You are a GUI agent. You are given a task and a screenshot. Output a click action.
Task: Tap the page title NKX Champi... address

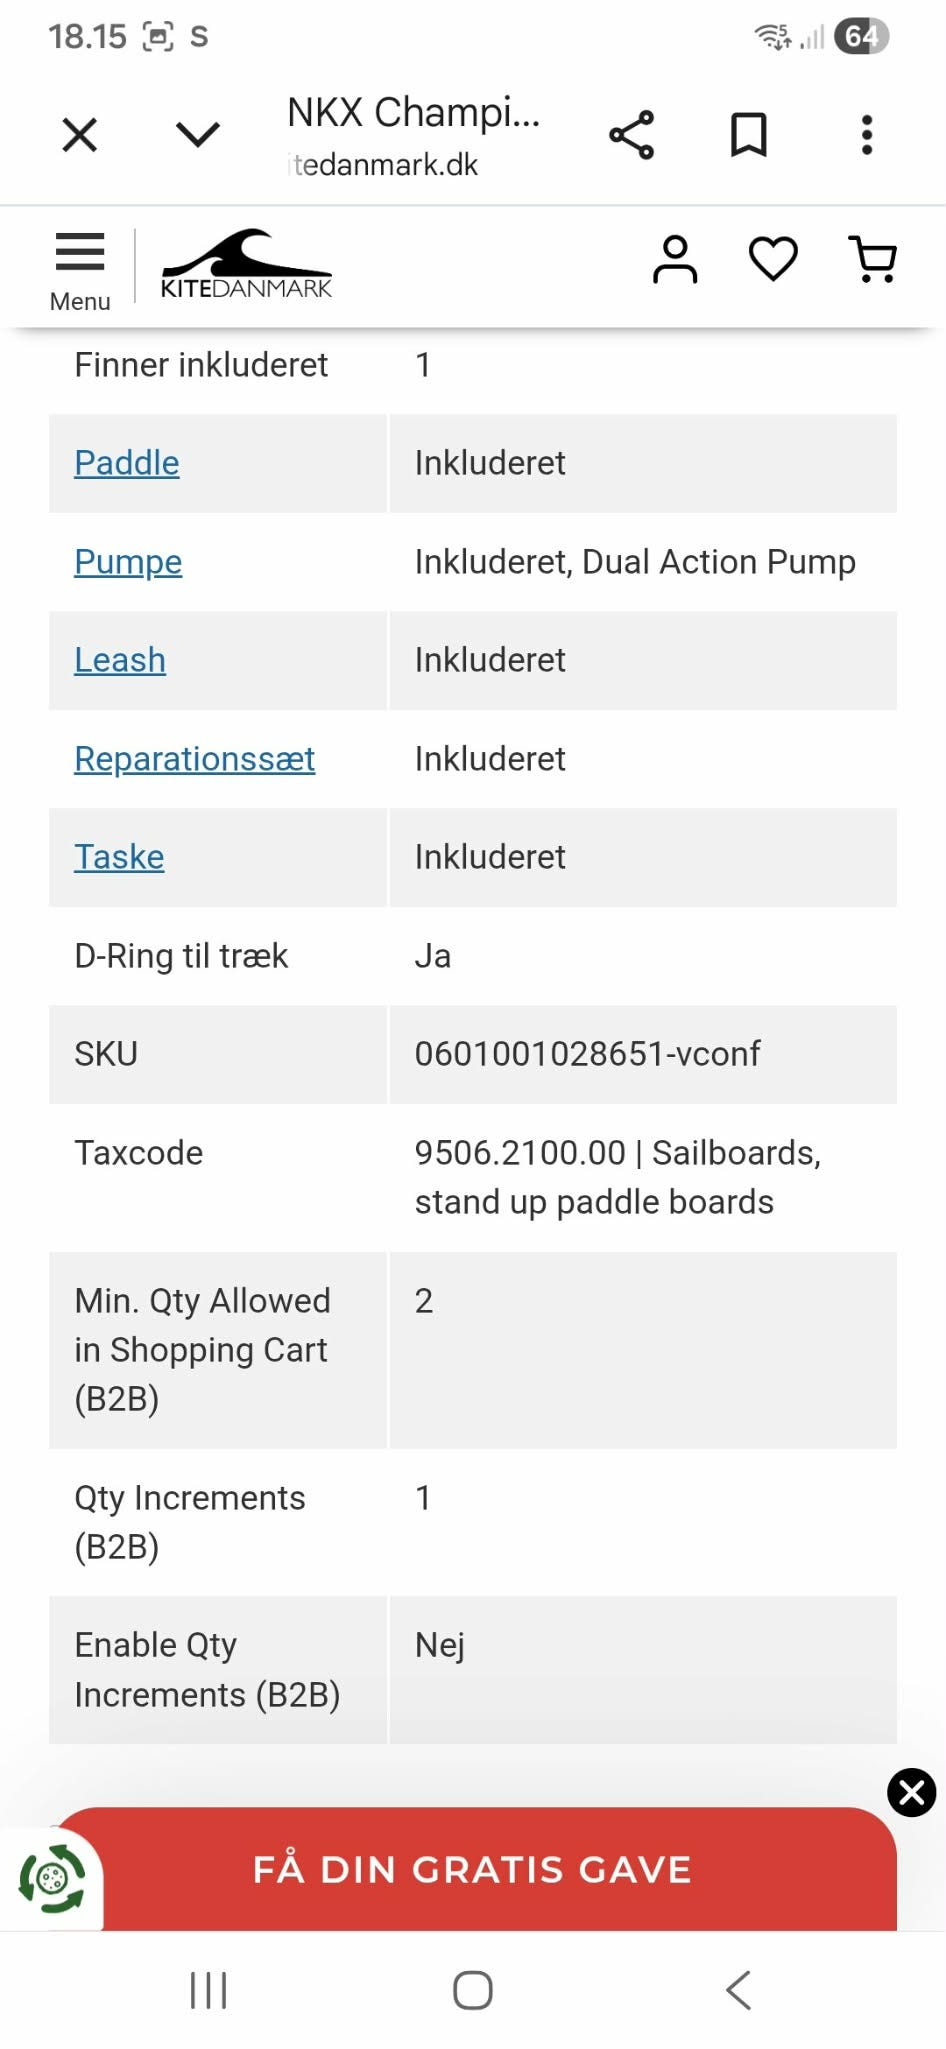pyautogui.click(x=412, y=135)
